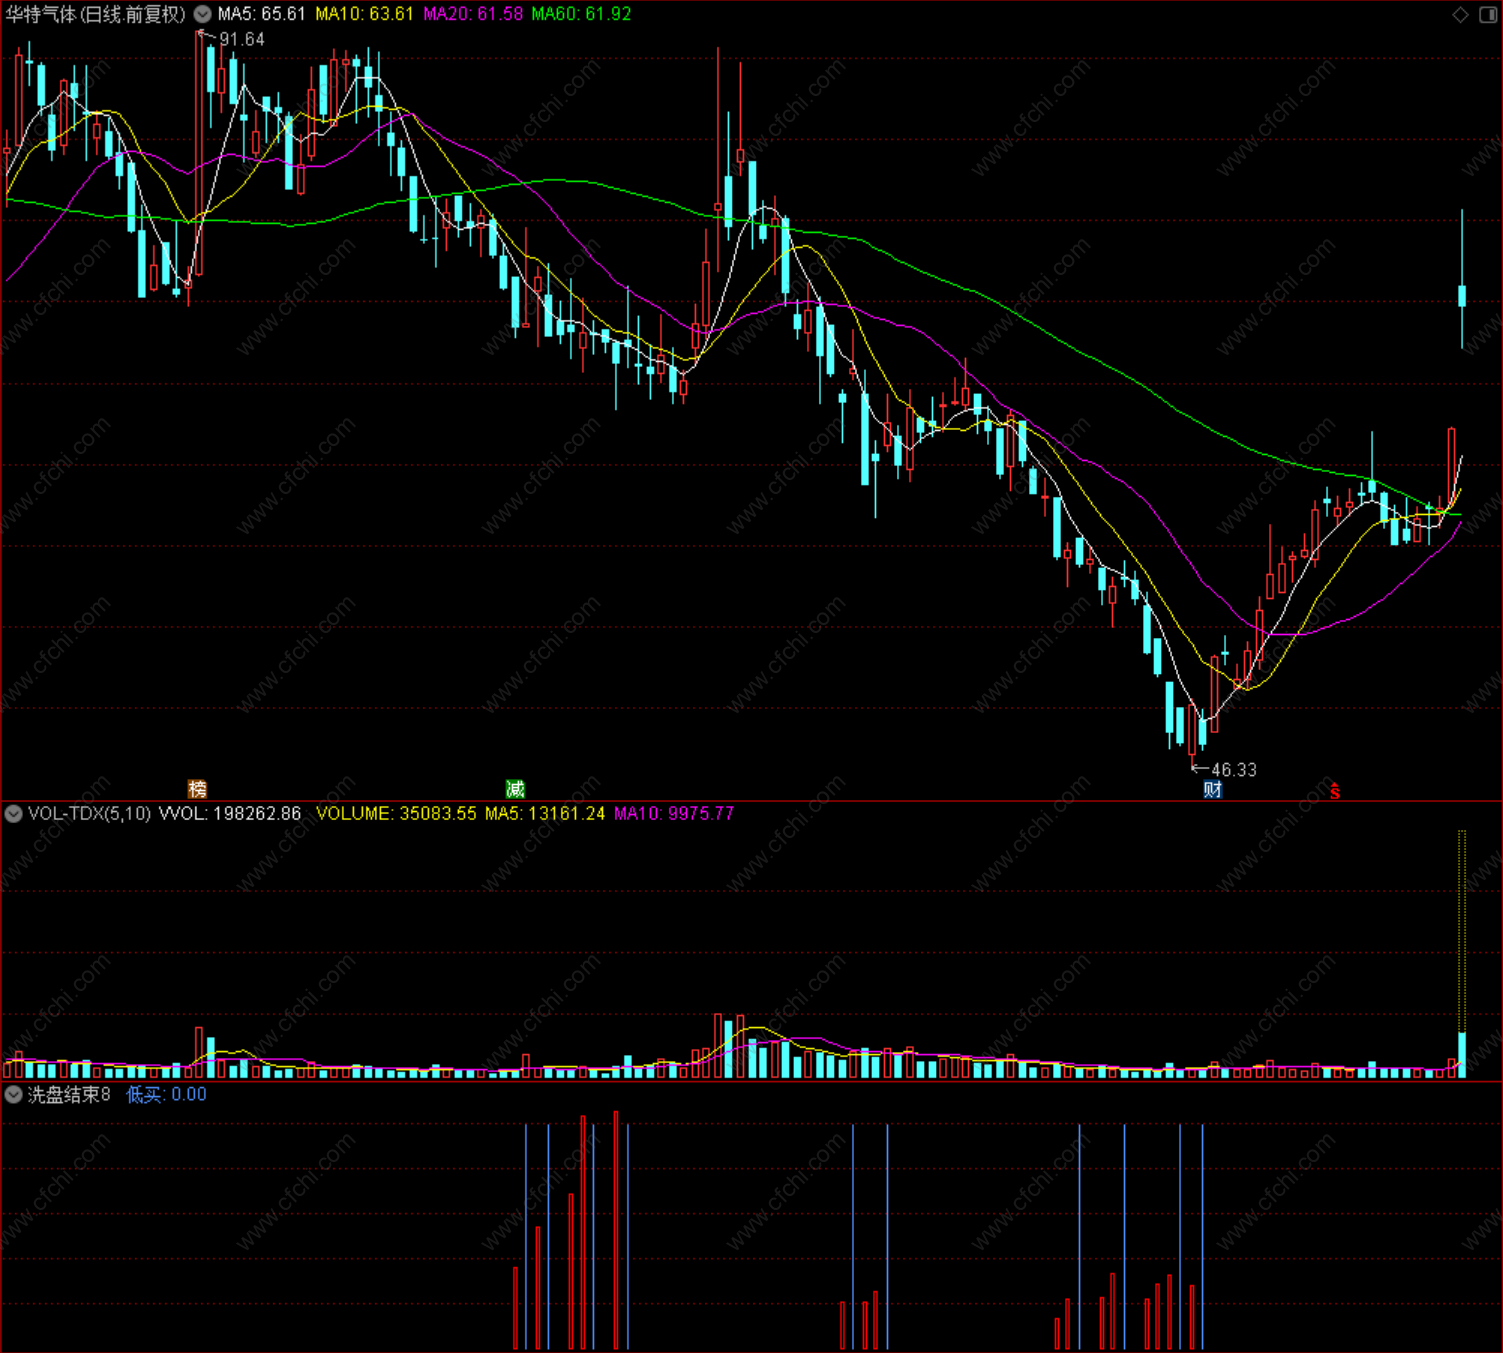Select the MA20: 61.58 label
This screenshot has height=1353, width=1503.
(473, 14)
